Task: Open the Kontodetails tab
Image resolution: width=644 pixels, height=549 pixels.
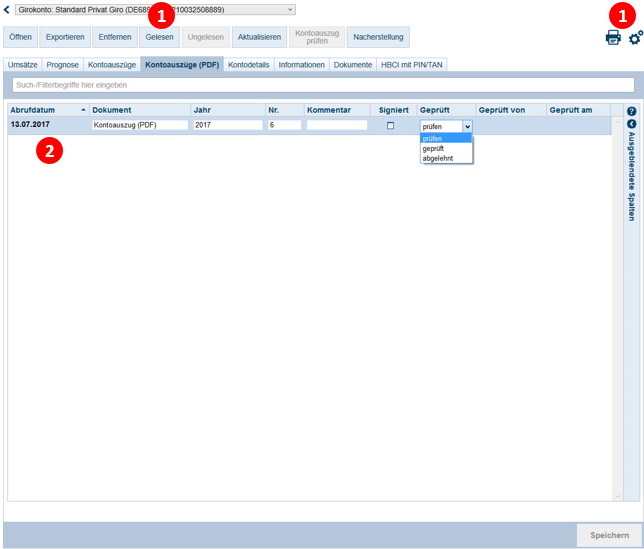Action: click(248, 64)
